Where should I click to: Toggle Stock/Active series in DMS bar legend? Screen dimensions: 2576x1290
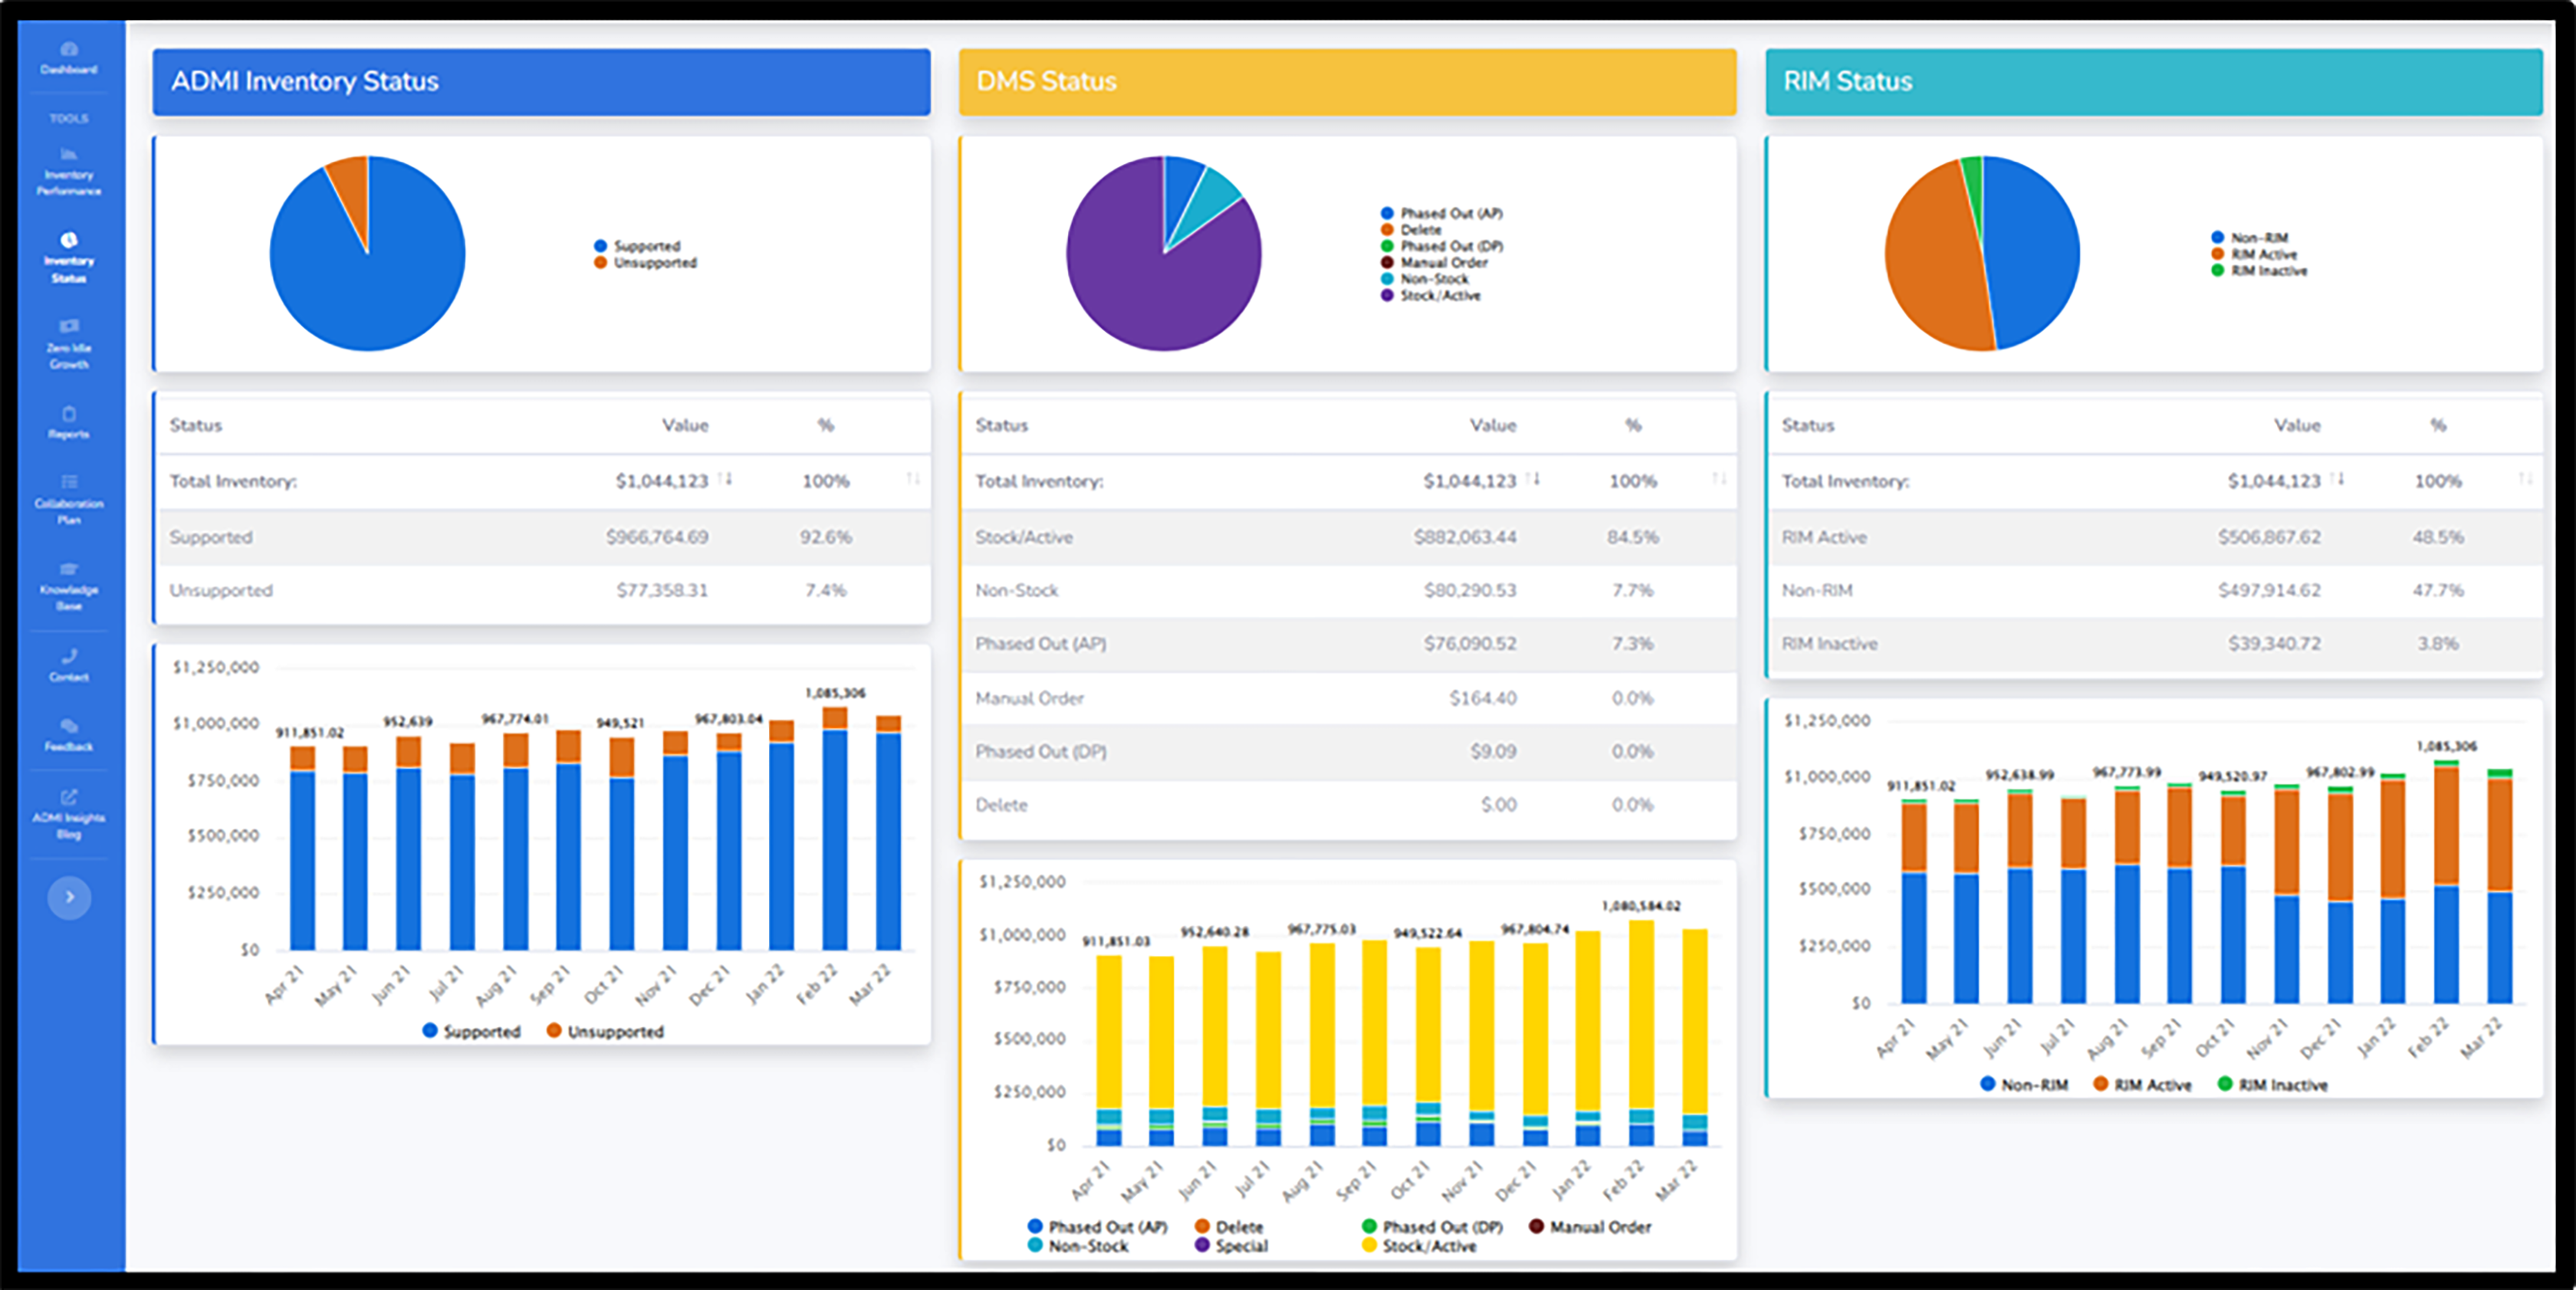1419,1246
